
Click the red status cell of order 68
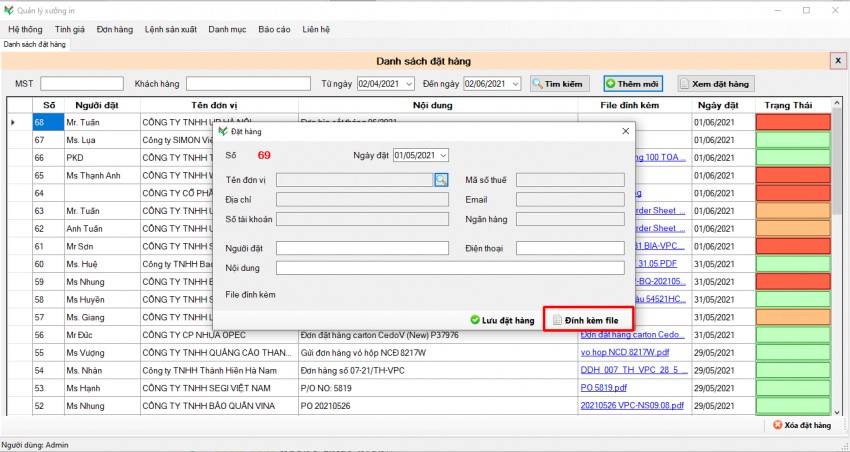pyautogui.click(x=793, y=122)
